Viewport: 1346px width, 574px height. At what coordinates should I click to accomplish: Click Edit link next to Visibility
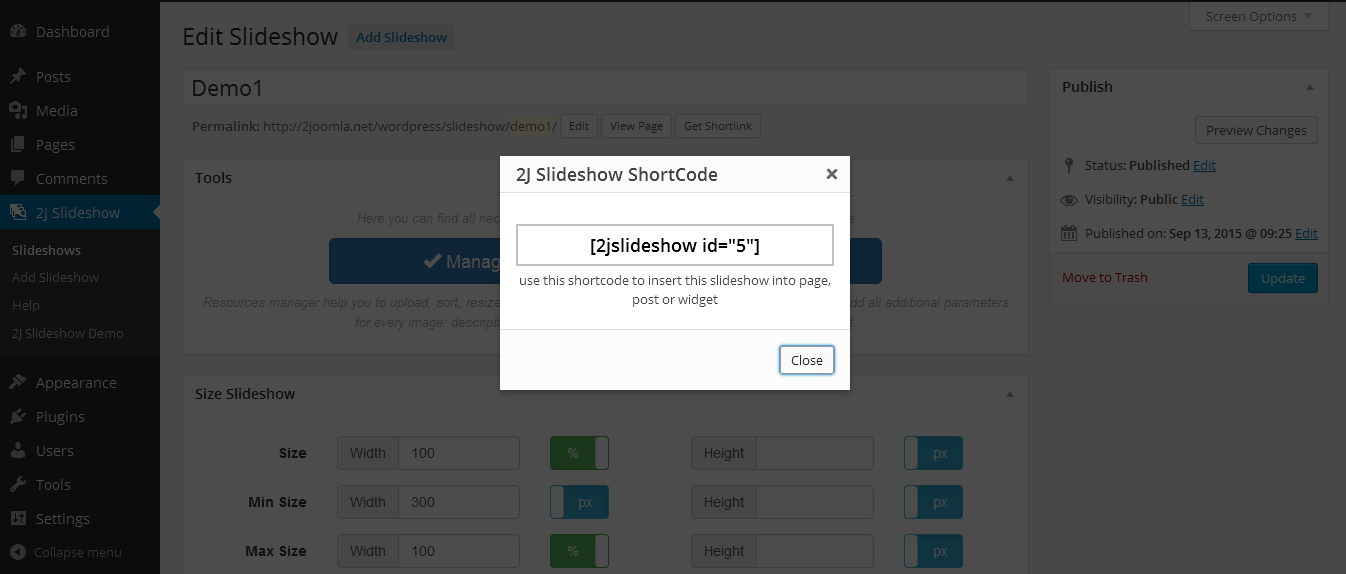[1192, 199]
